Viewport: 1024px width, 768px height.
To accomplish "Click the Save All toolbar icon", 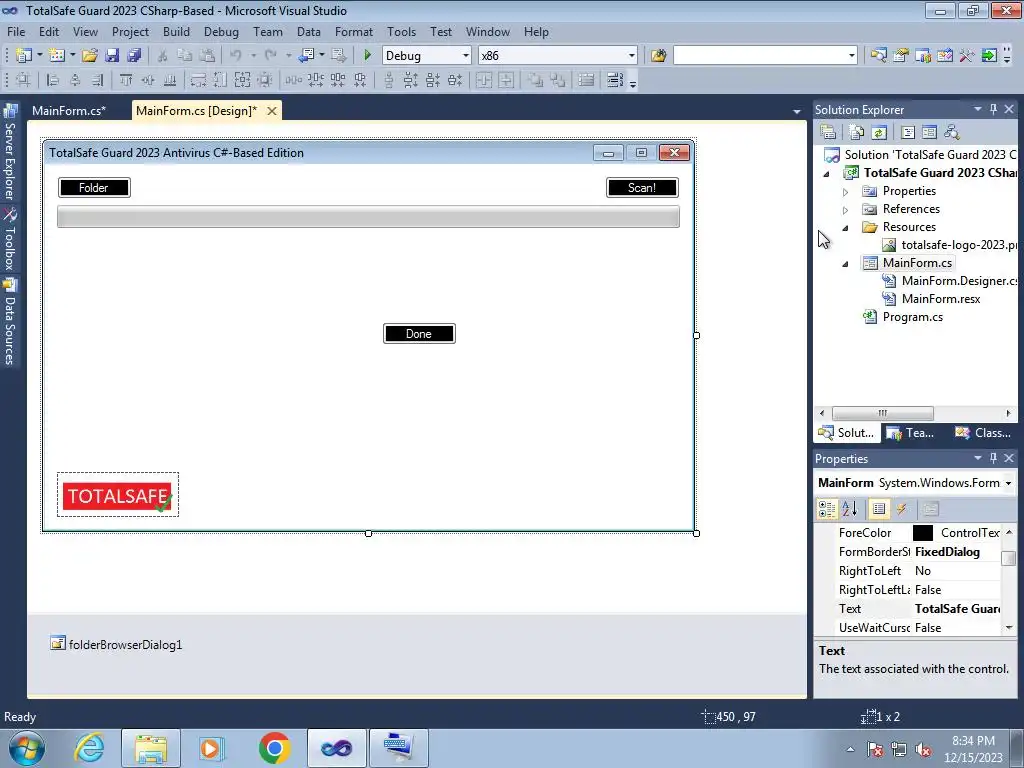I will click(134, 56).
